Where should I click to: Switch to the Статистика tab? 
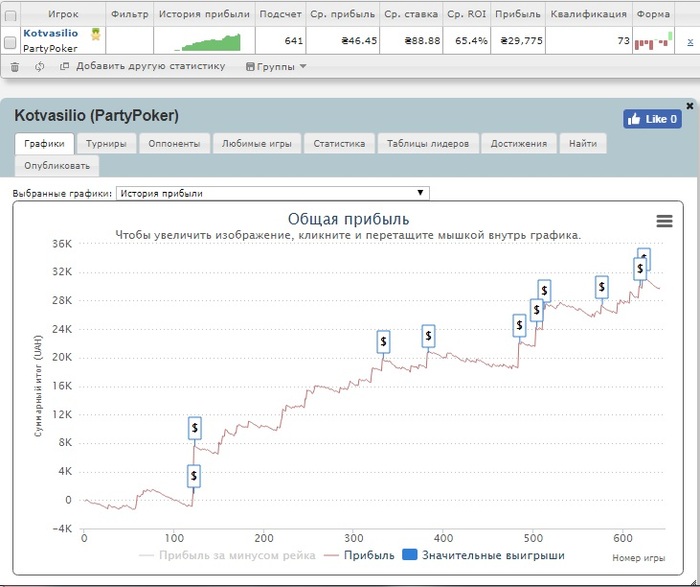(x=339, y=144)
